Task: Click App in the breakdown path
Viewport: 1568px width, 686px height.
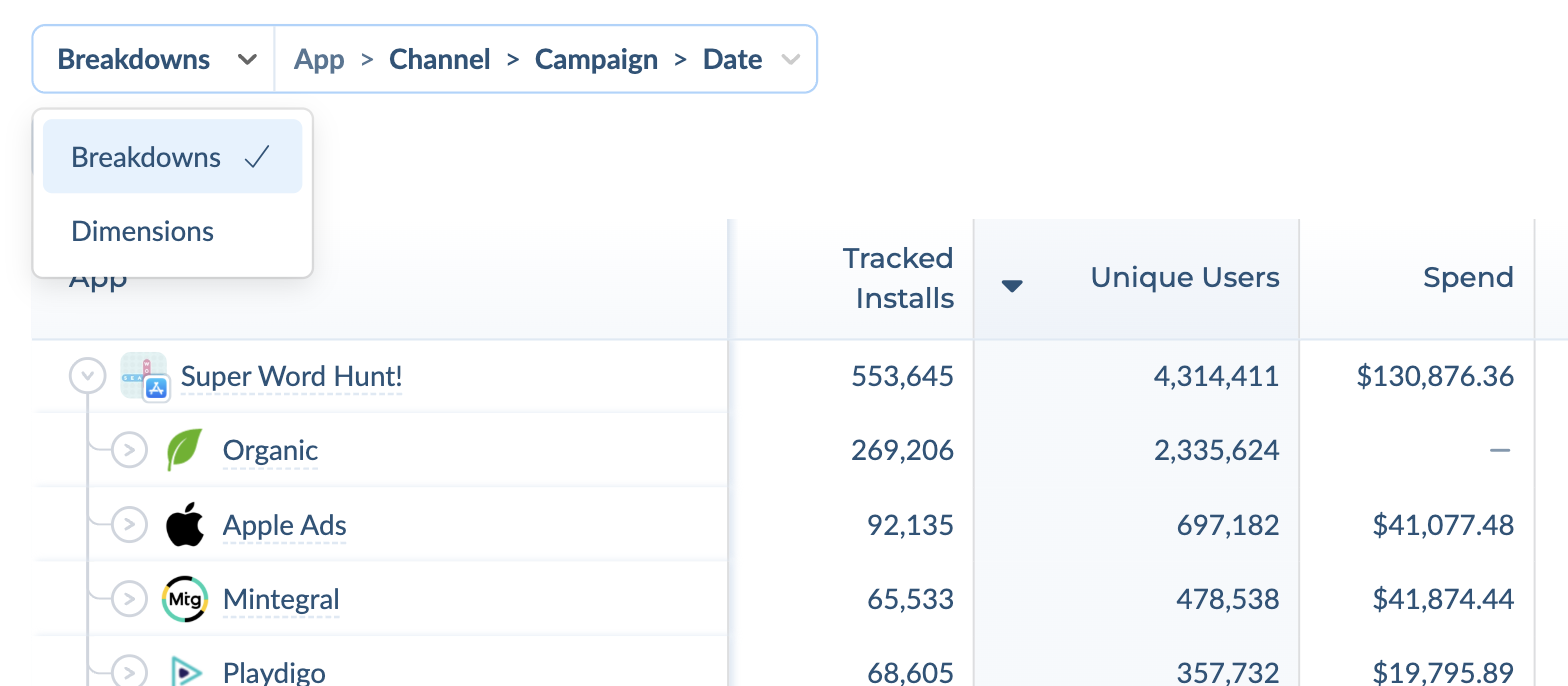Action: coord(319,59)
